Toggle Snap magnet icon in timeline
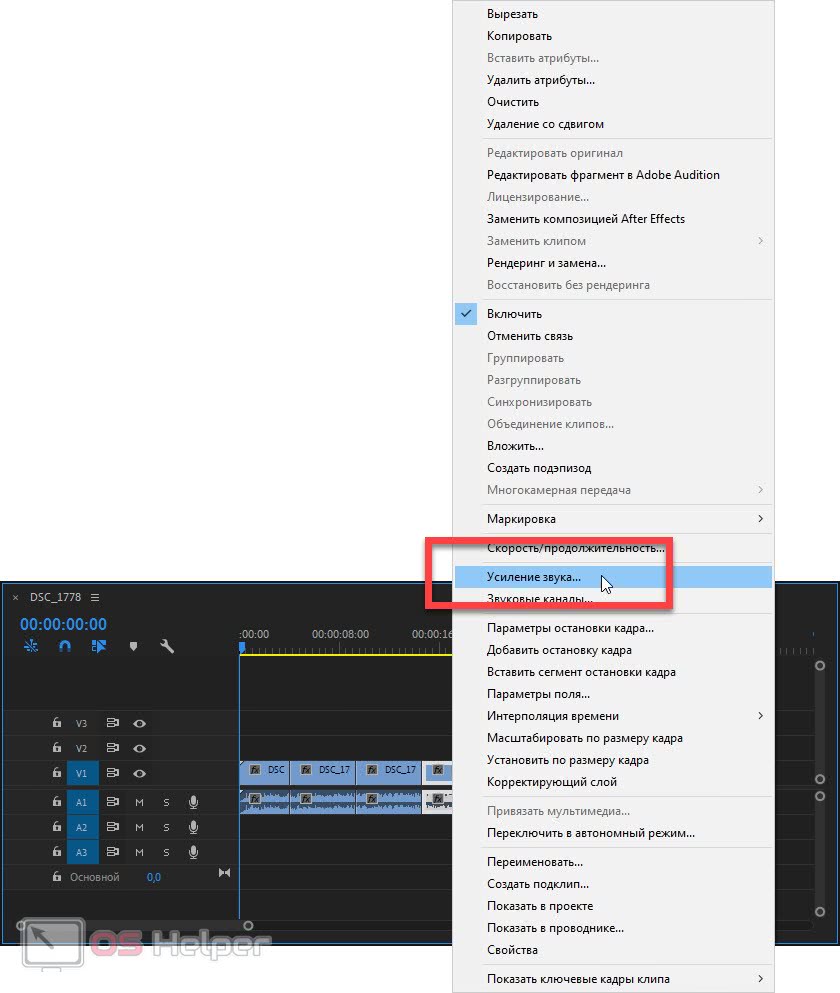The width and height of the screenshot is (840, 993). pyautogui.click(x=65, y=646)
